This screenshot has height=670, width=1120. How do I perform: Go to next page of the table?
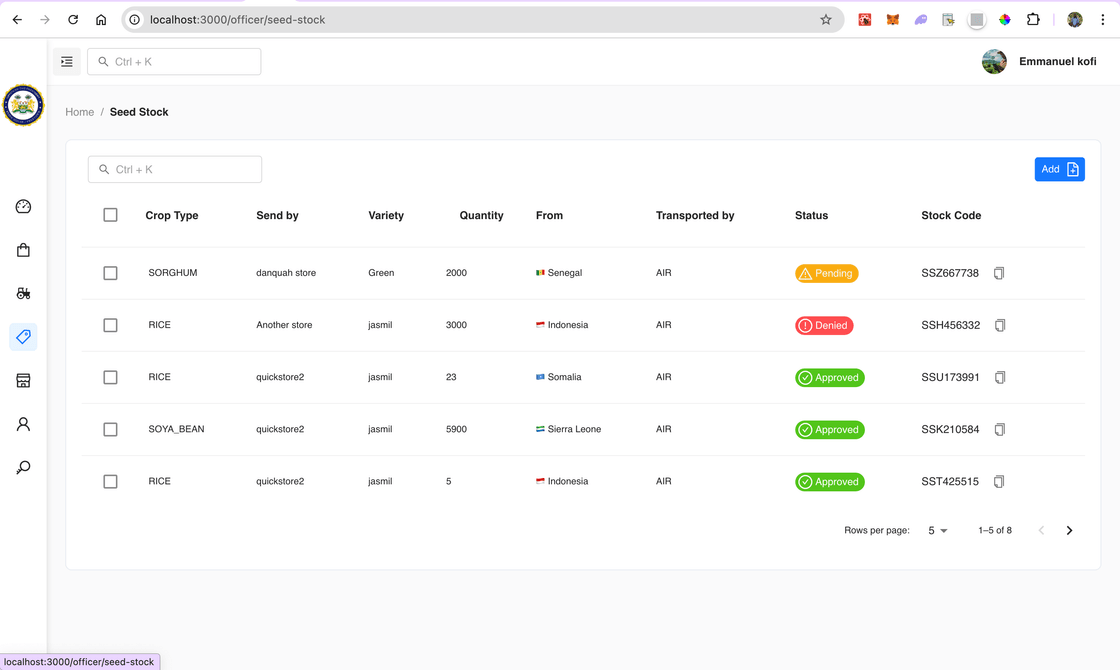tap(1069, 531)
